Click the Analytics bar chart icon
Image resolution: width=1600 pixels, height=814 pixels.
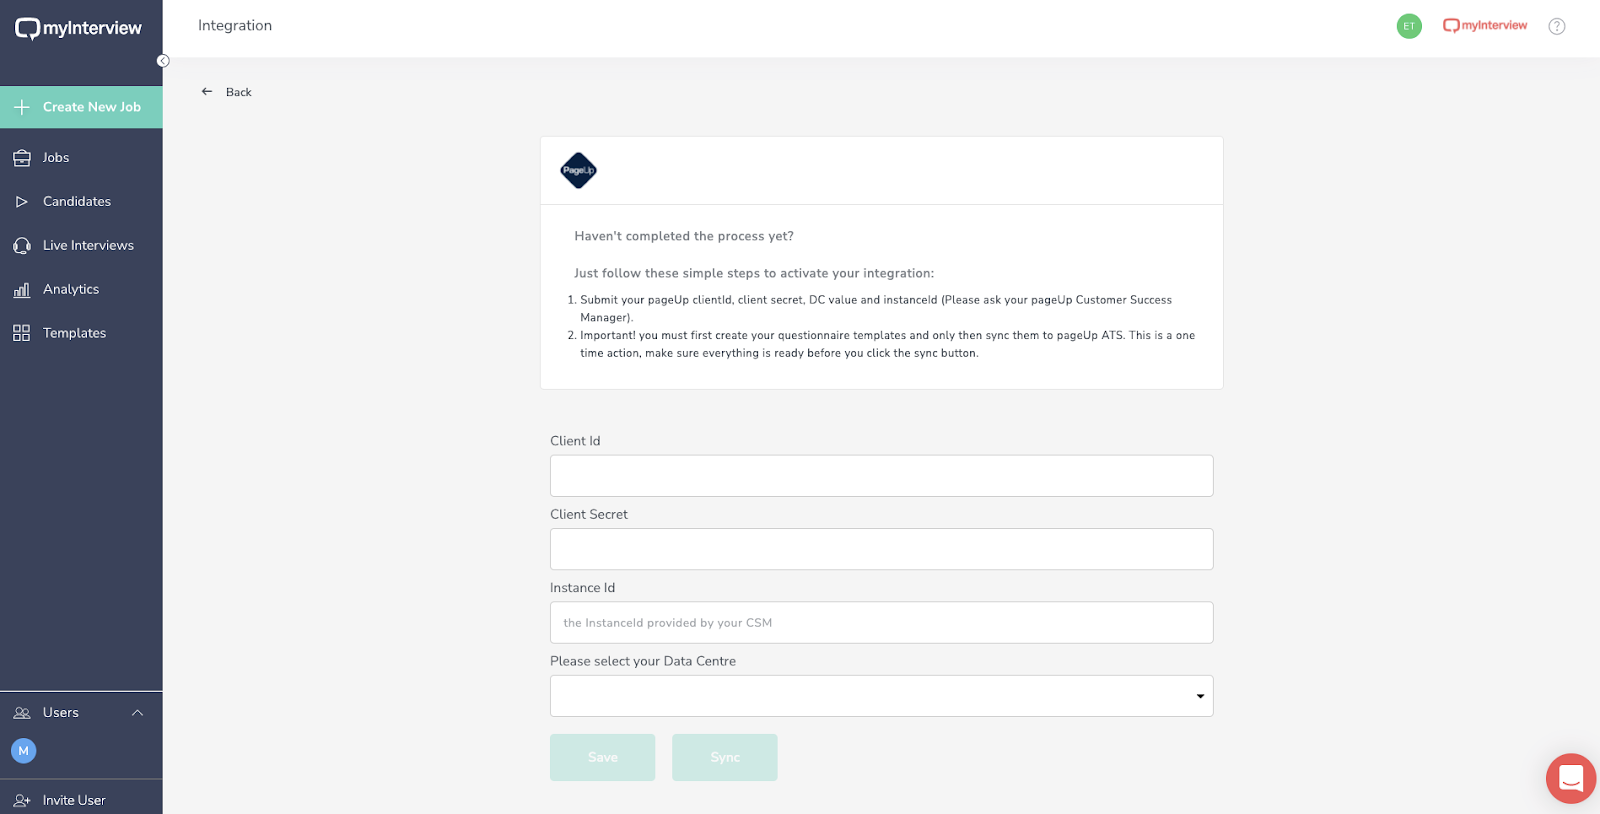pyautogui.click(x=22, y=290)
